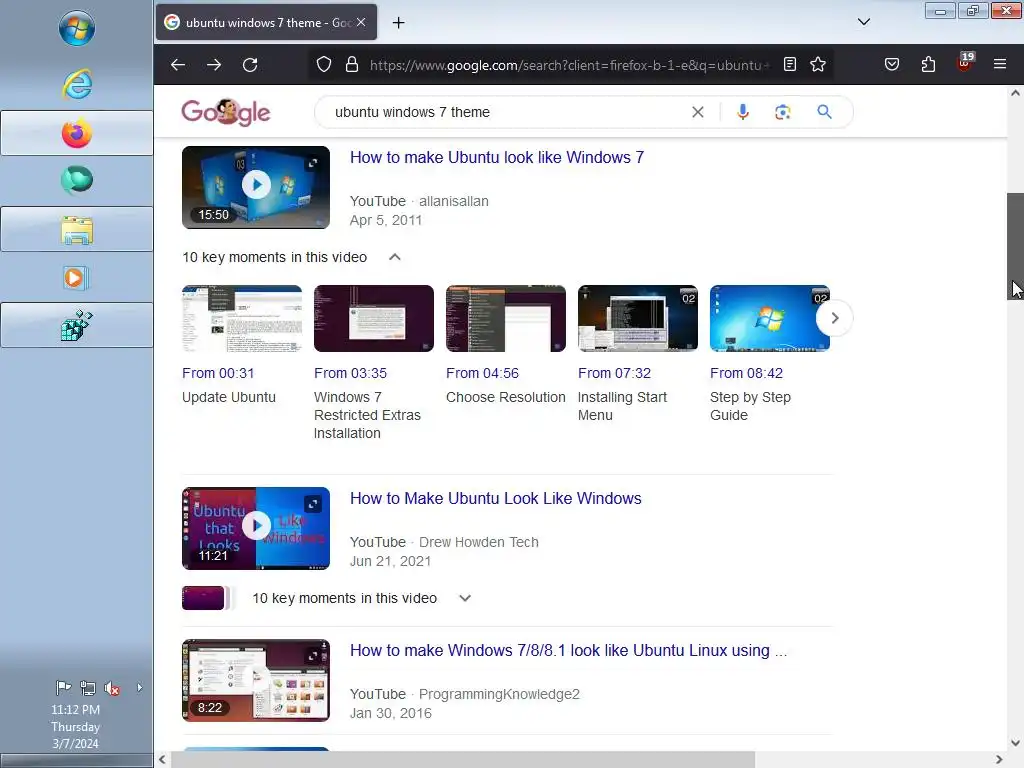Click scroll left arrow
This screenshot has width=1024, height=768.
pos(162,760)
